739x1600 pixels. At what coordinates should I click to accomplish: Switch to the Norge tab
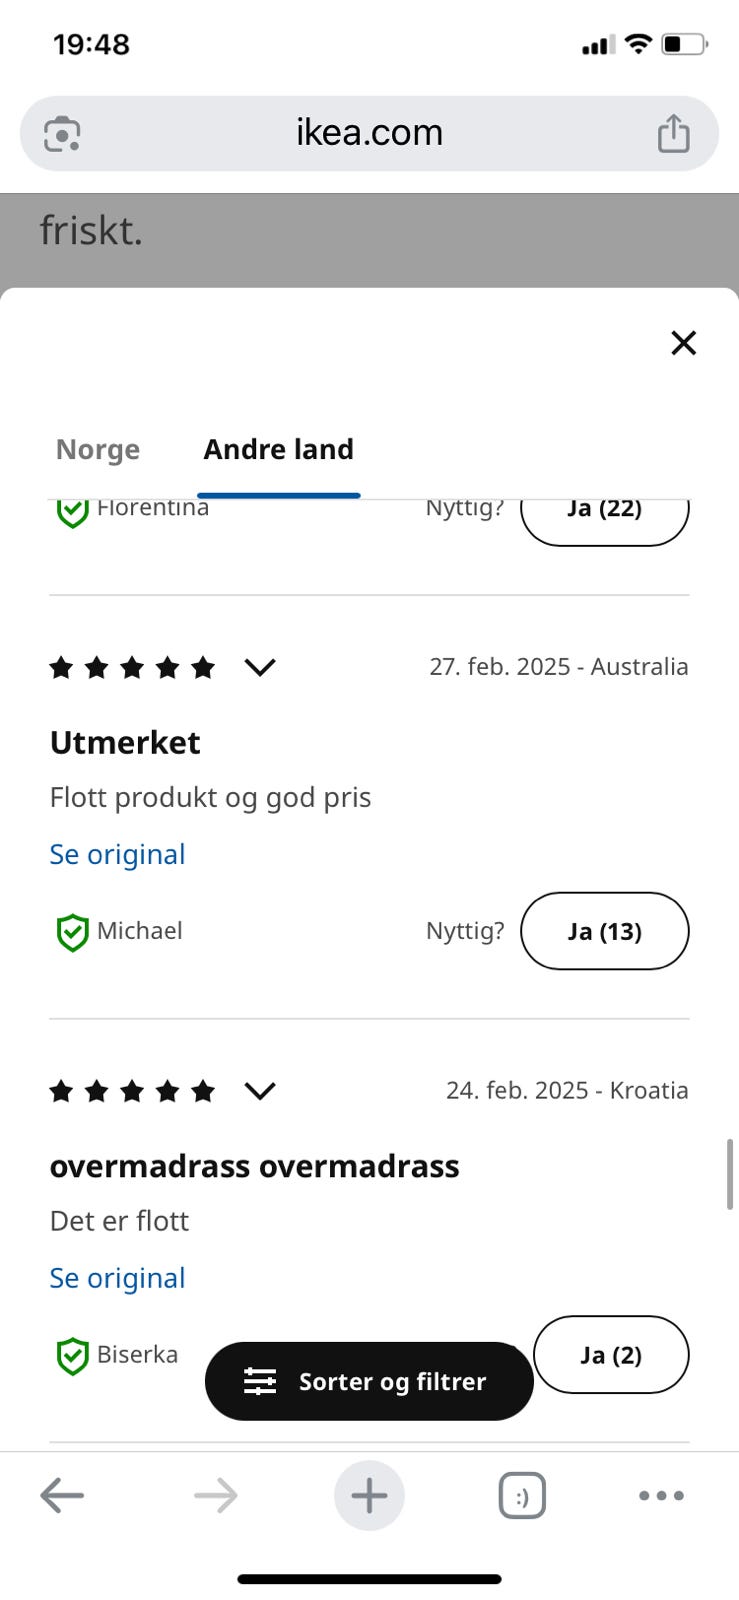coord(98,450)
